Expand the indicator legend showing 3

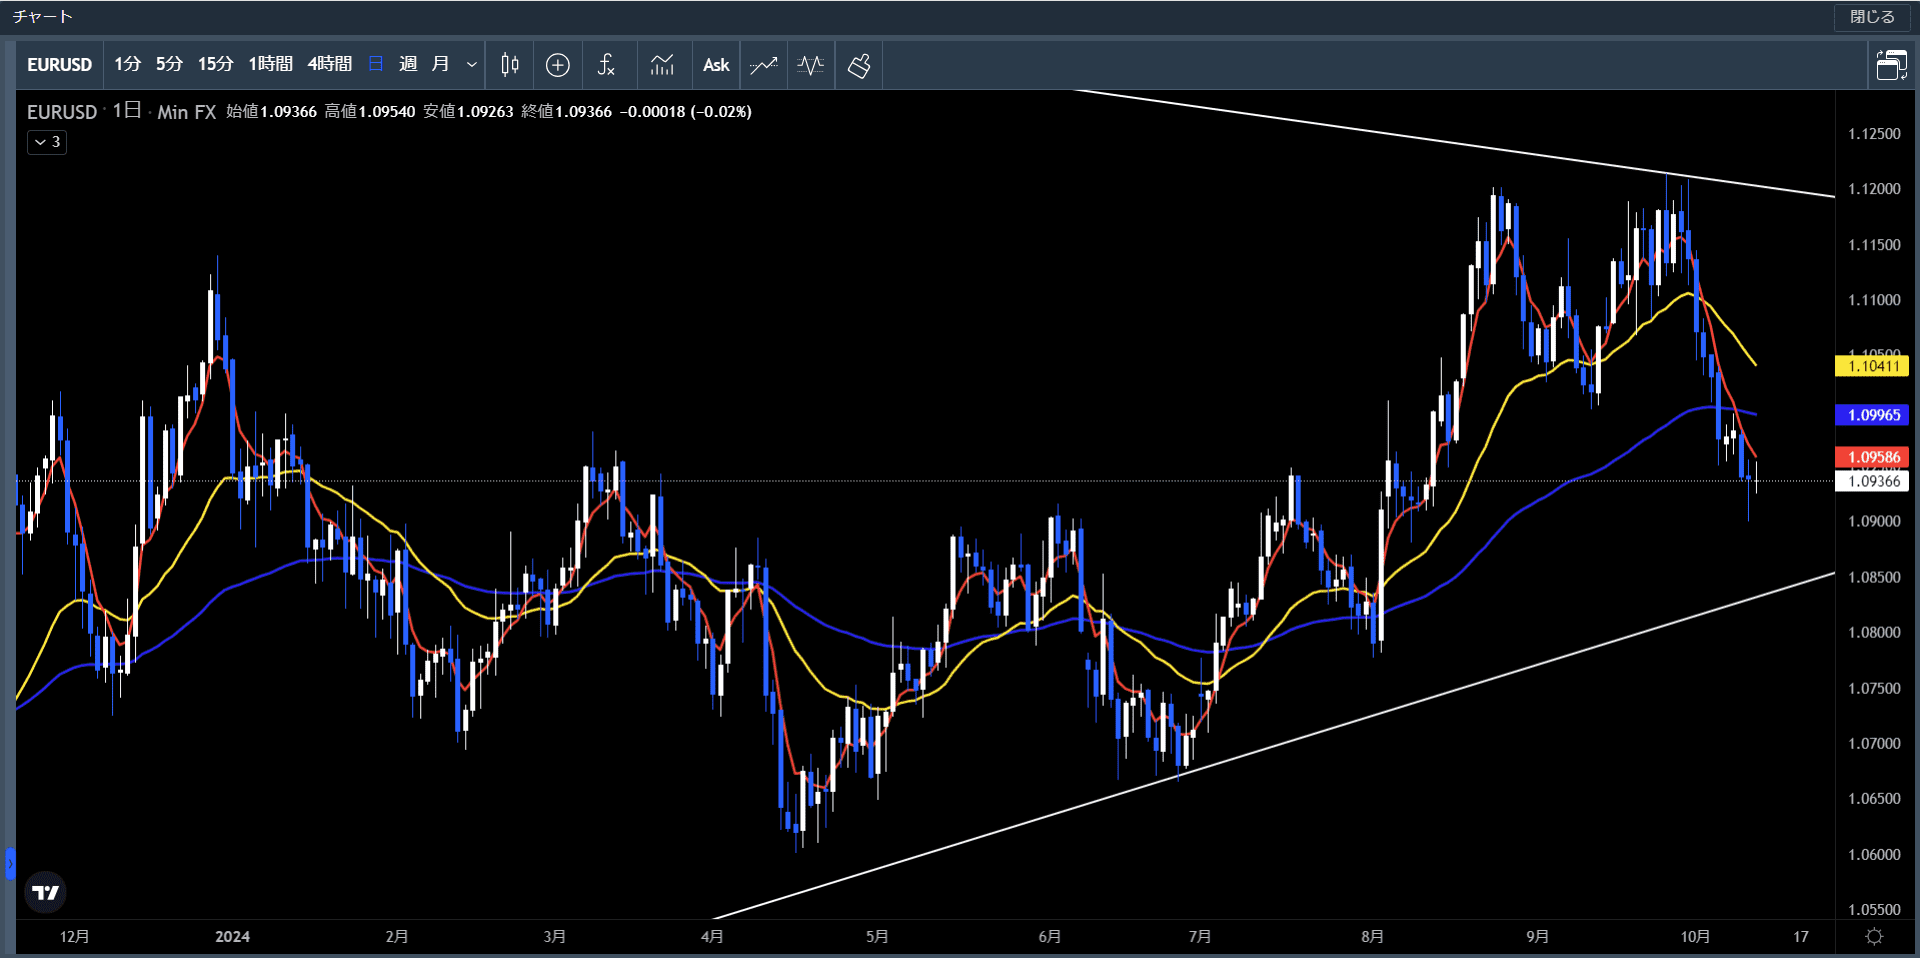point(47,142)
